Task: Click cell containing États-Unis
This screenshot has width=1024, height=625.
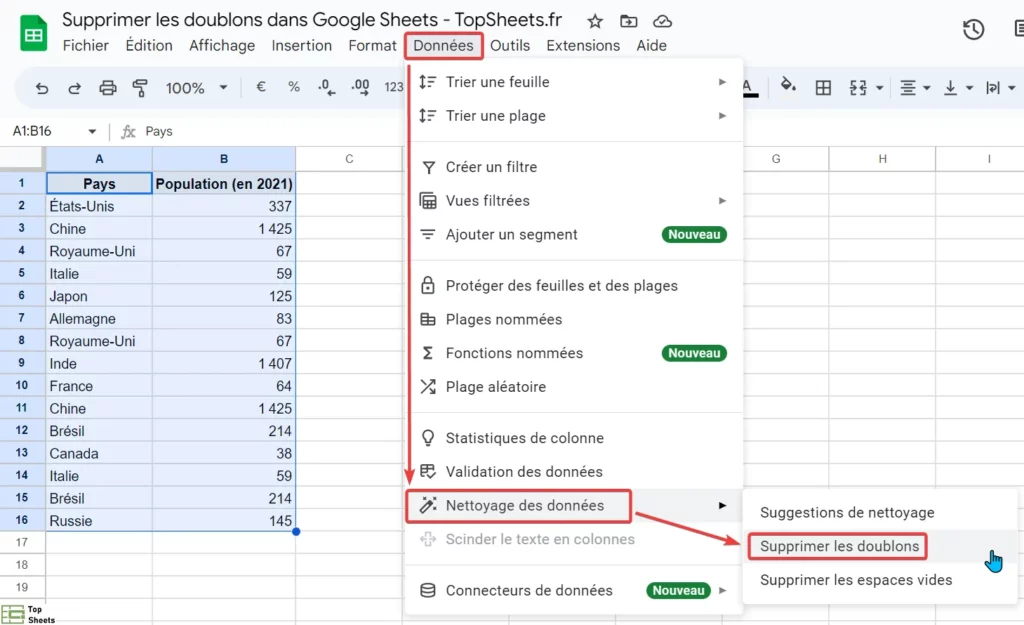Action: tap(99, 206)
